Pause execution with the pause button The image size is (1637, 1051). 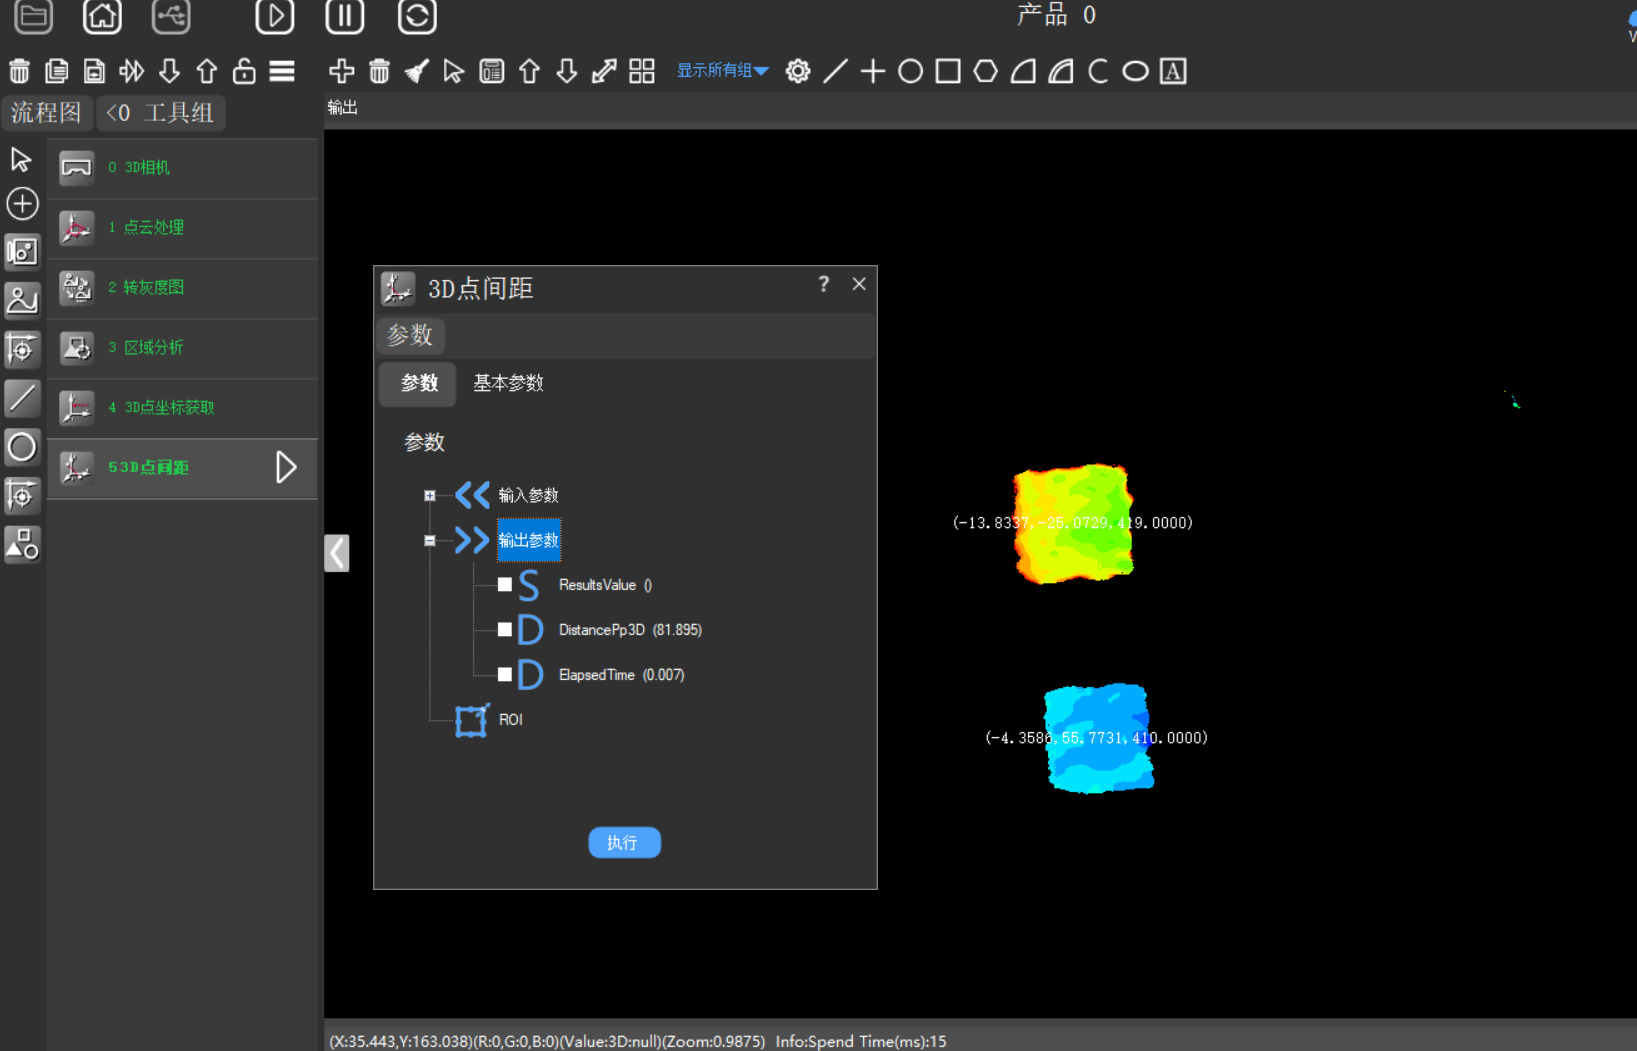345,15
